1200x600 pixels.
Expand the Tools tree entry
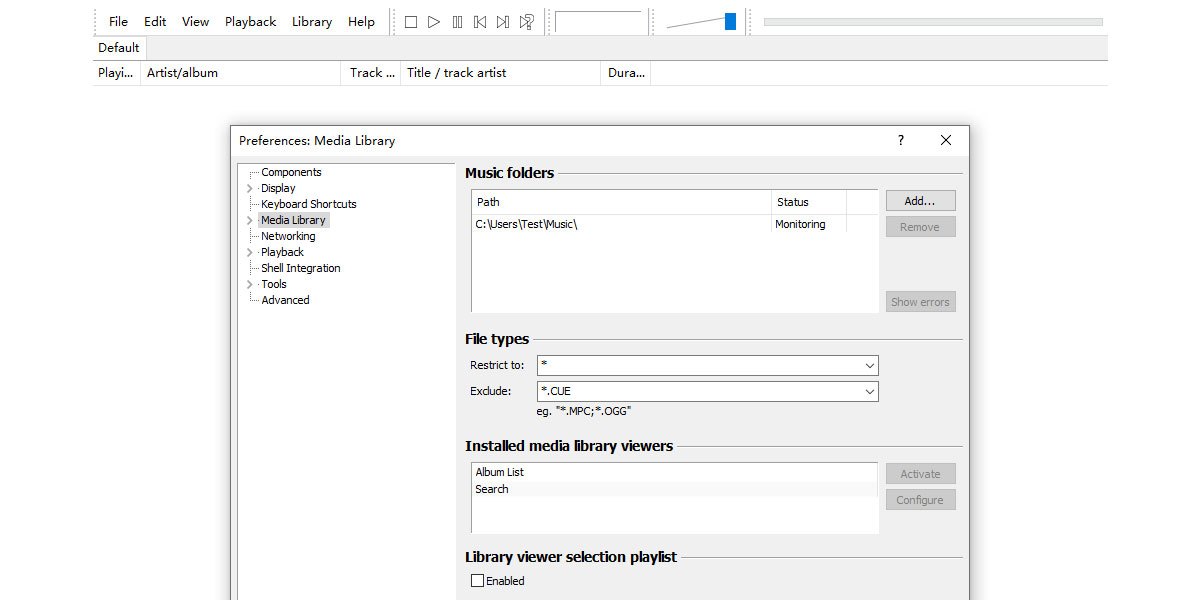pyautogui.click(x=249, y=283)
